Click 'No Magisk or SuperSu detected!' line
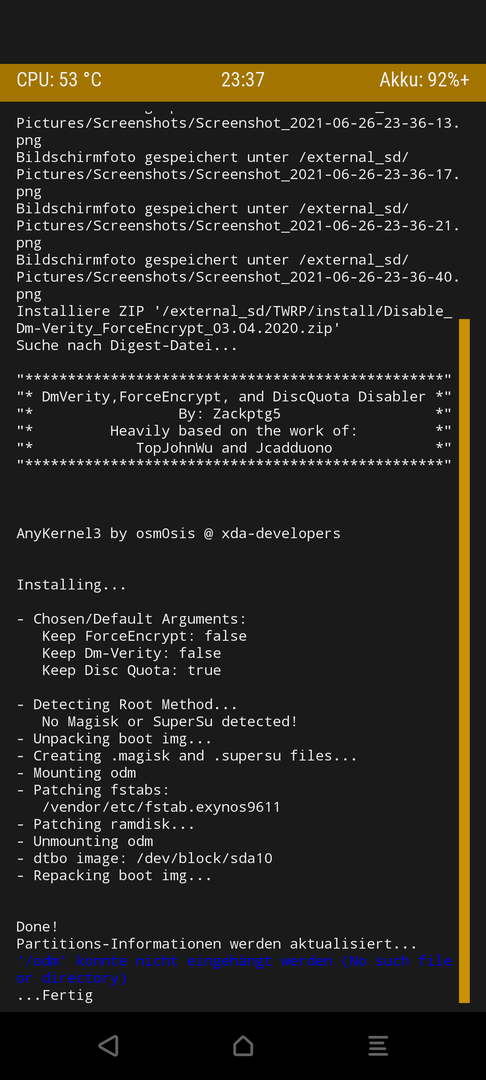Image resolution: width=486 pixels, height=1080 pixels. (169, 722)
